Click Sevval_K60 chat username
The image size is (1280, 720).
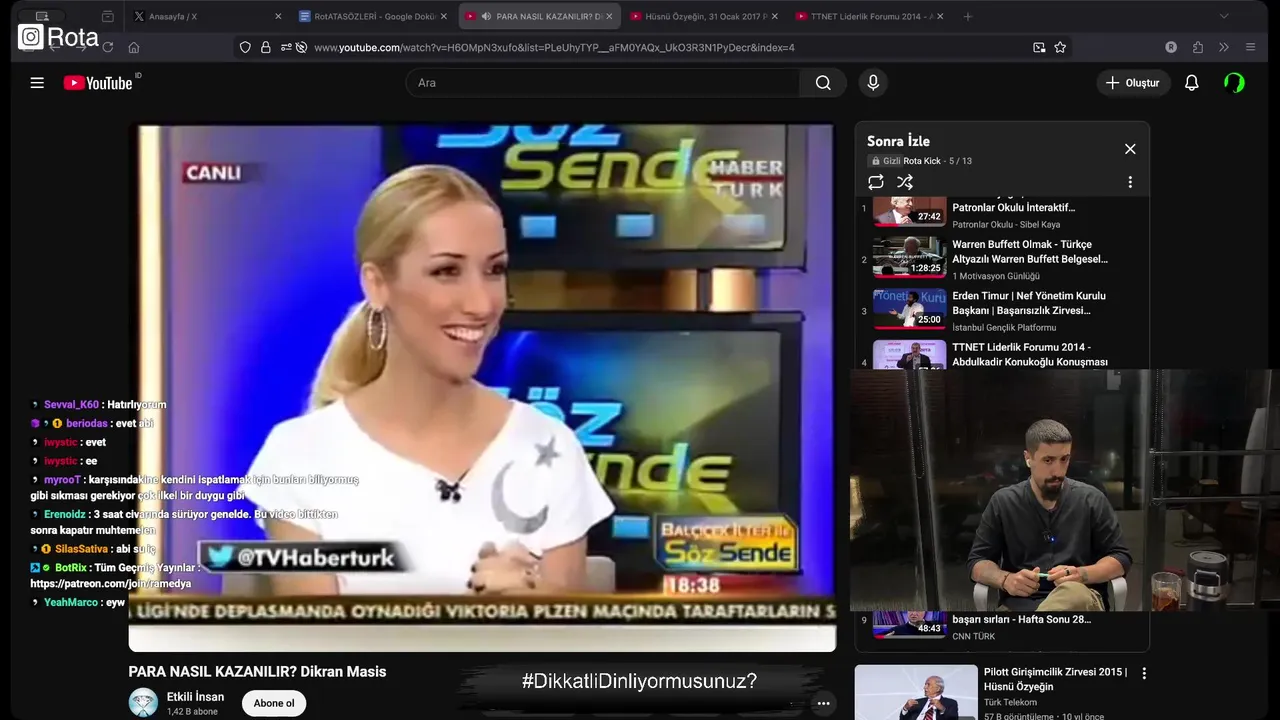click(x=71, y=405)
